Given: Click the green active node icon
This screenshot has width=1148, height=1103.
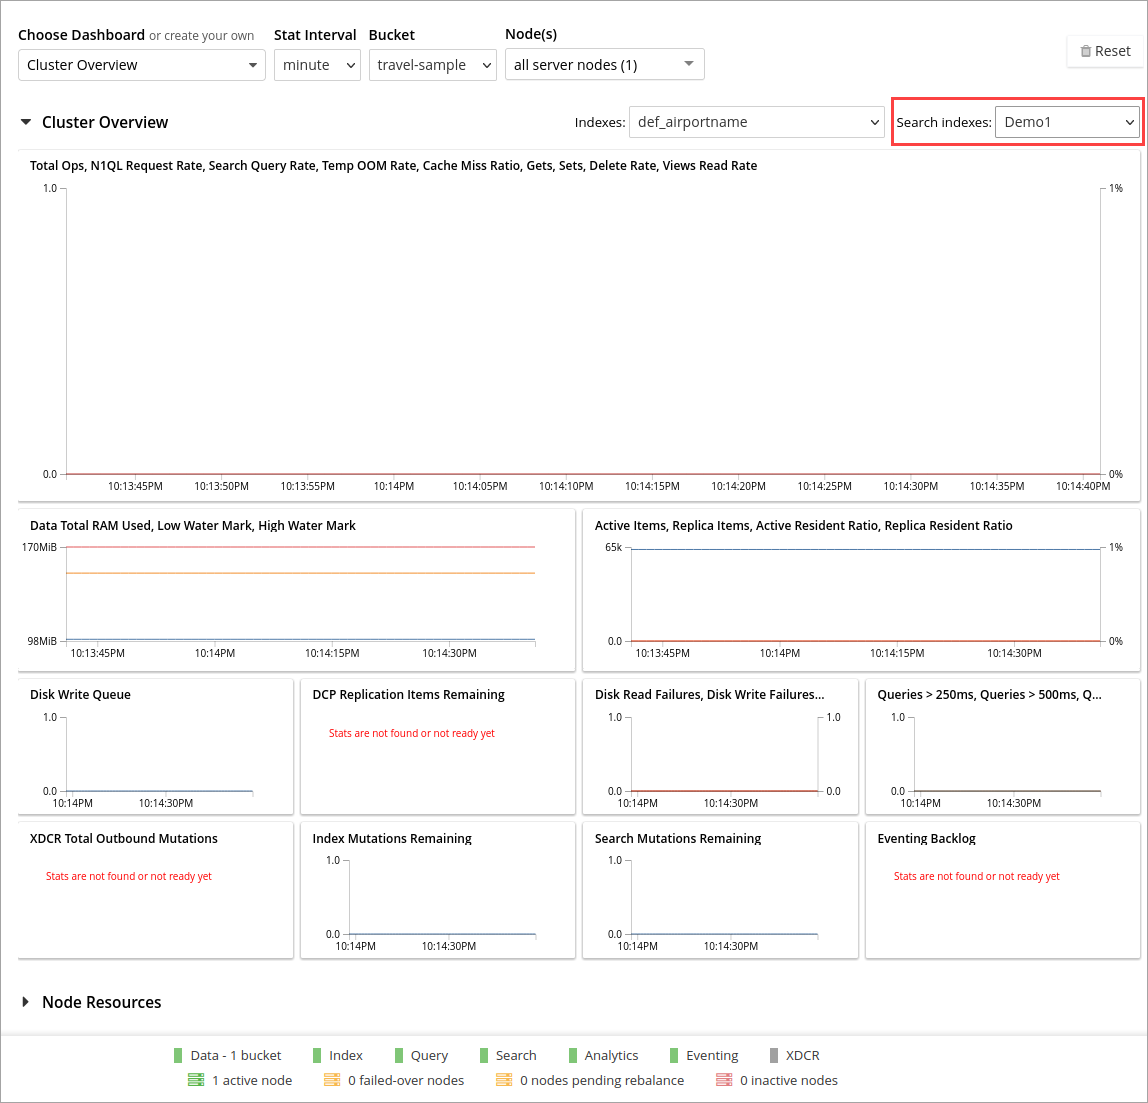Looking at the screenshot, I should pyautogui.click(x=196, y=1080).
